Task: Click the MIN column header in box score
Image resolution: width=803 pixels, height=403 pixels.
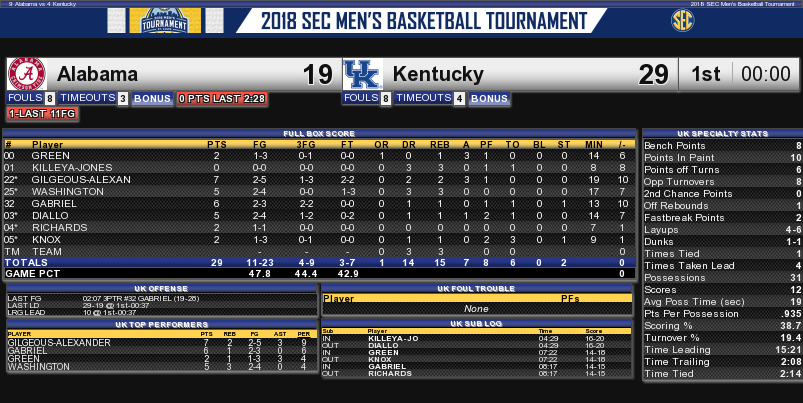Action: [594, 145]
